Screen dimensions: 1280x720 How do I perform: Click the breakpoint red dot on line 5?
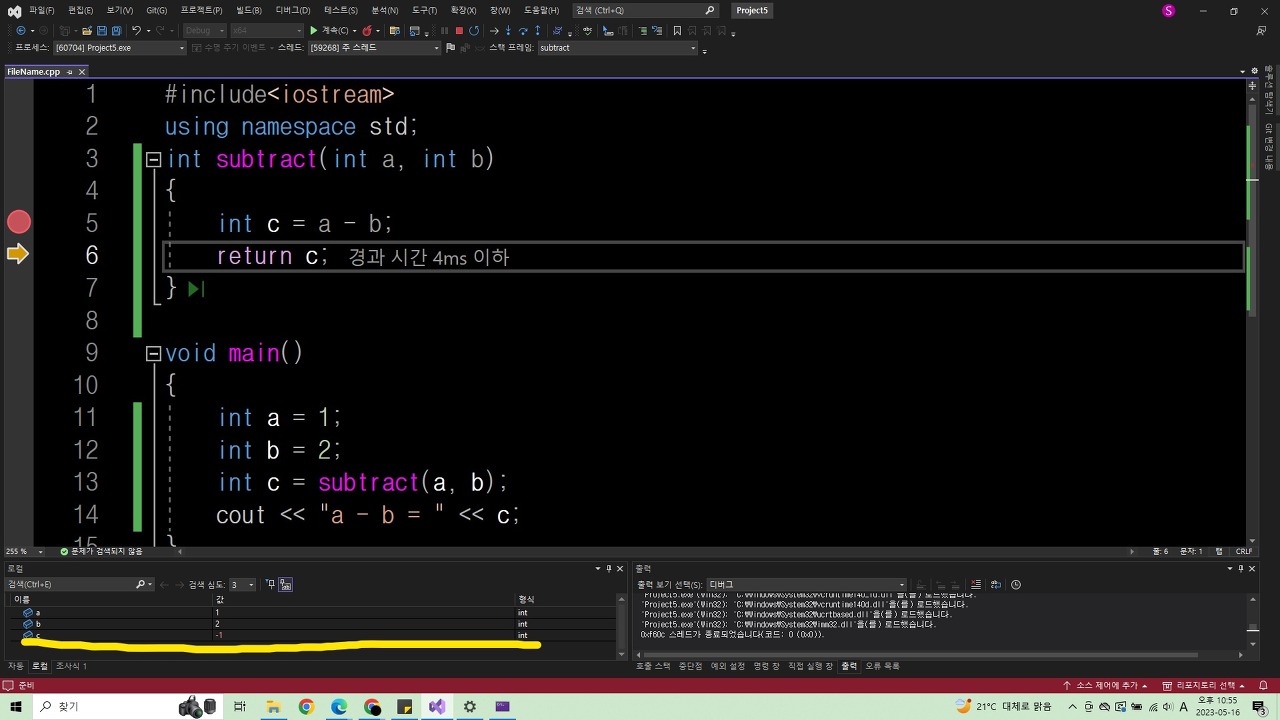[x=19, y=222]
